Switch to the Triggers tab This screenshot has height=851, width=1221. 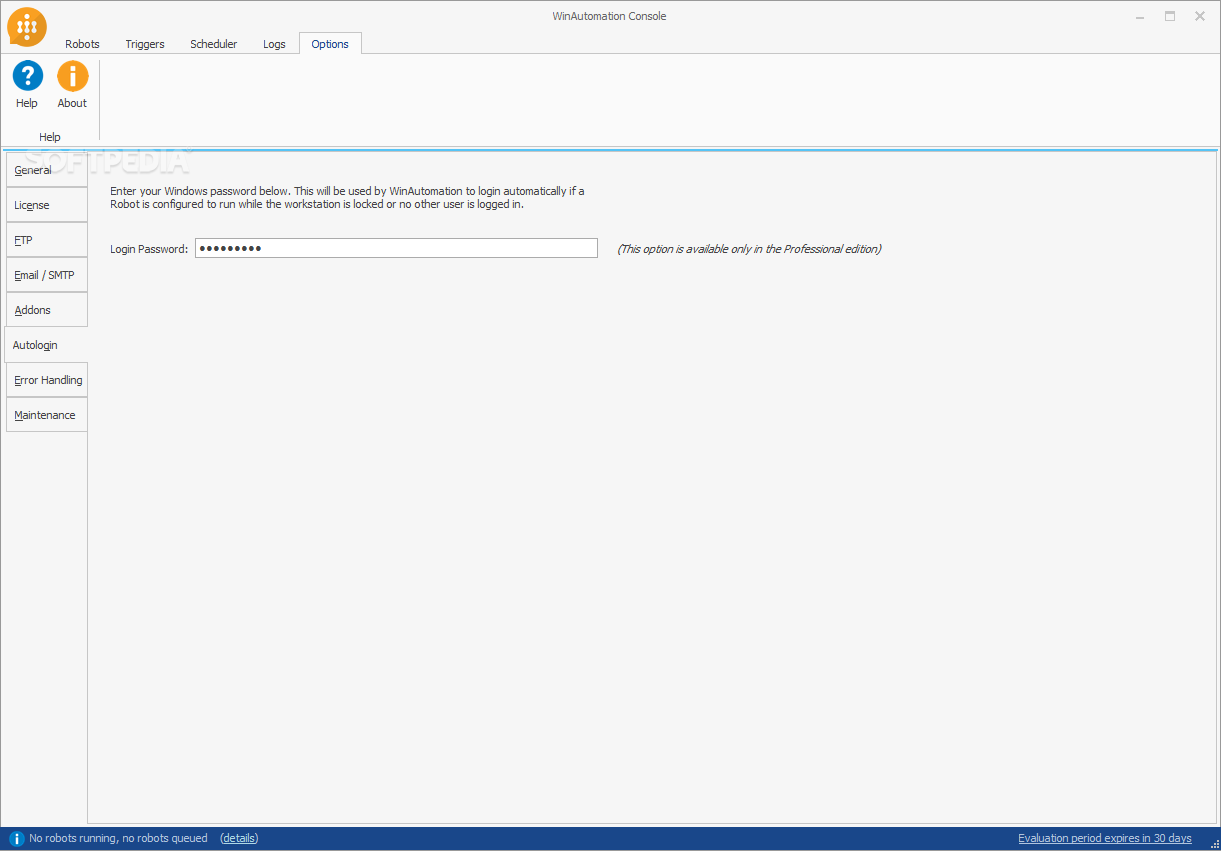tap(145, 44)
